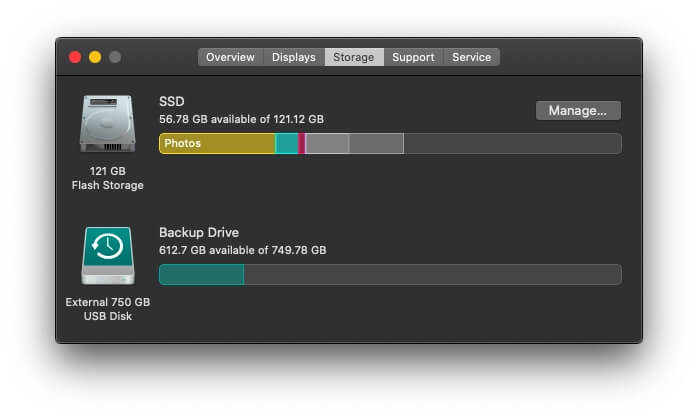This screenshot has width=698, height=417.
Task: Click the first gray SSD storage segment
Action: (x=327, y=144)
